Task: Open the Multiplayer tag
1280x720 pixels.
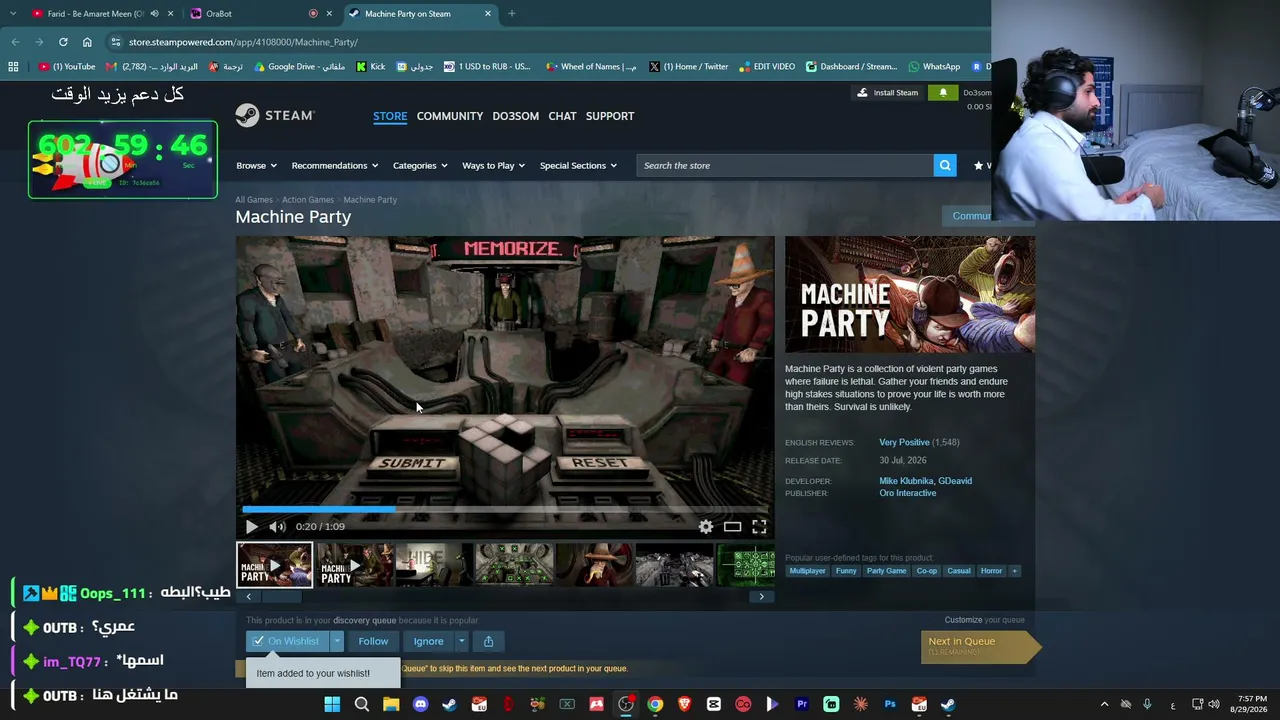Action: (807, 571)
